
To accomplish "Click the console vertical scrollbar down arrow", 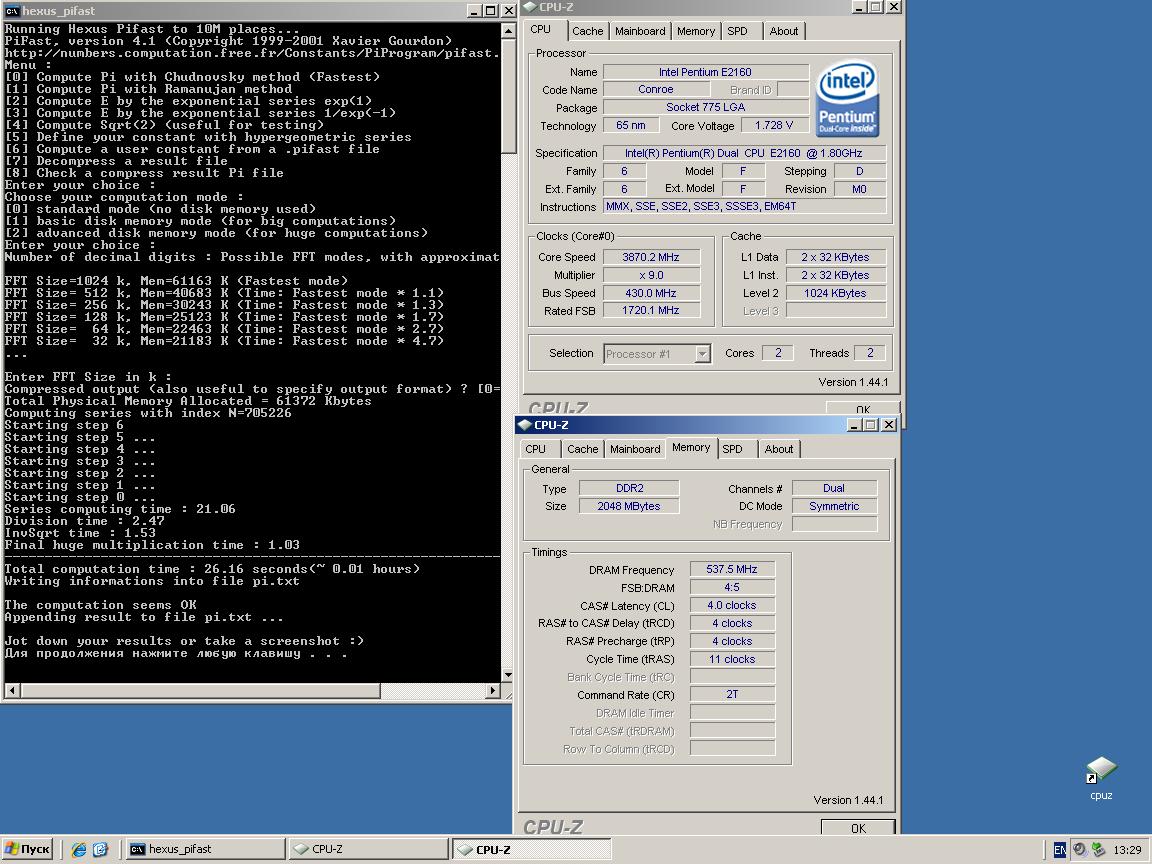I will [508, 675].
